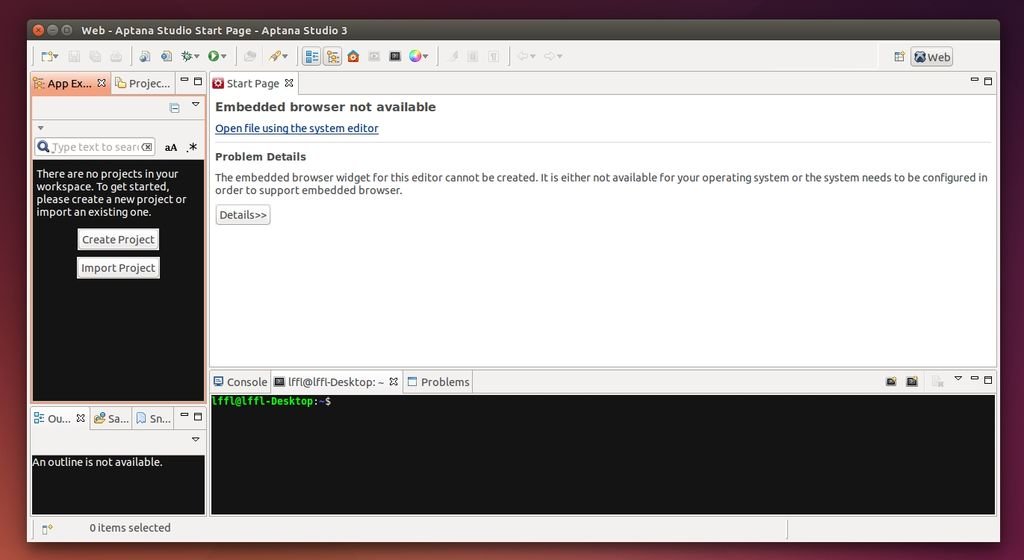Click the Create Project button
Viewport: 1024px width, 560px height.
coord(118,240)
